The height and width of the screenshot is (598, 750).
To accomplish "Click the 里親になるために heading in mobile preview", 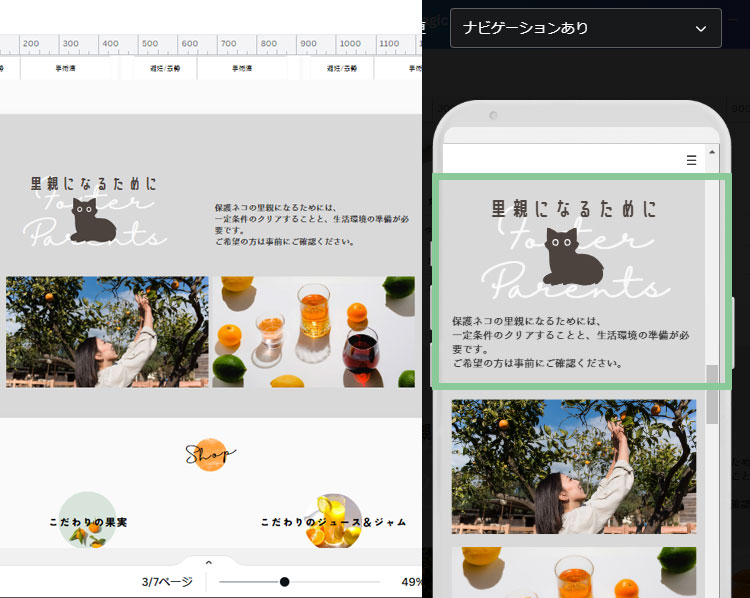I will click(x=574, y=209).
